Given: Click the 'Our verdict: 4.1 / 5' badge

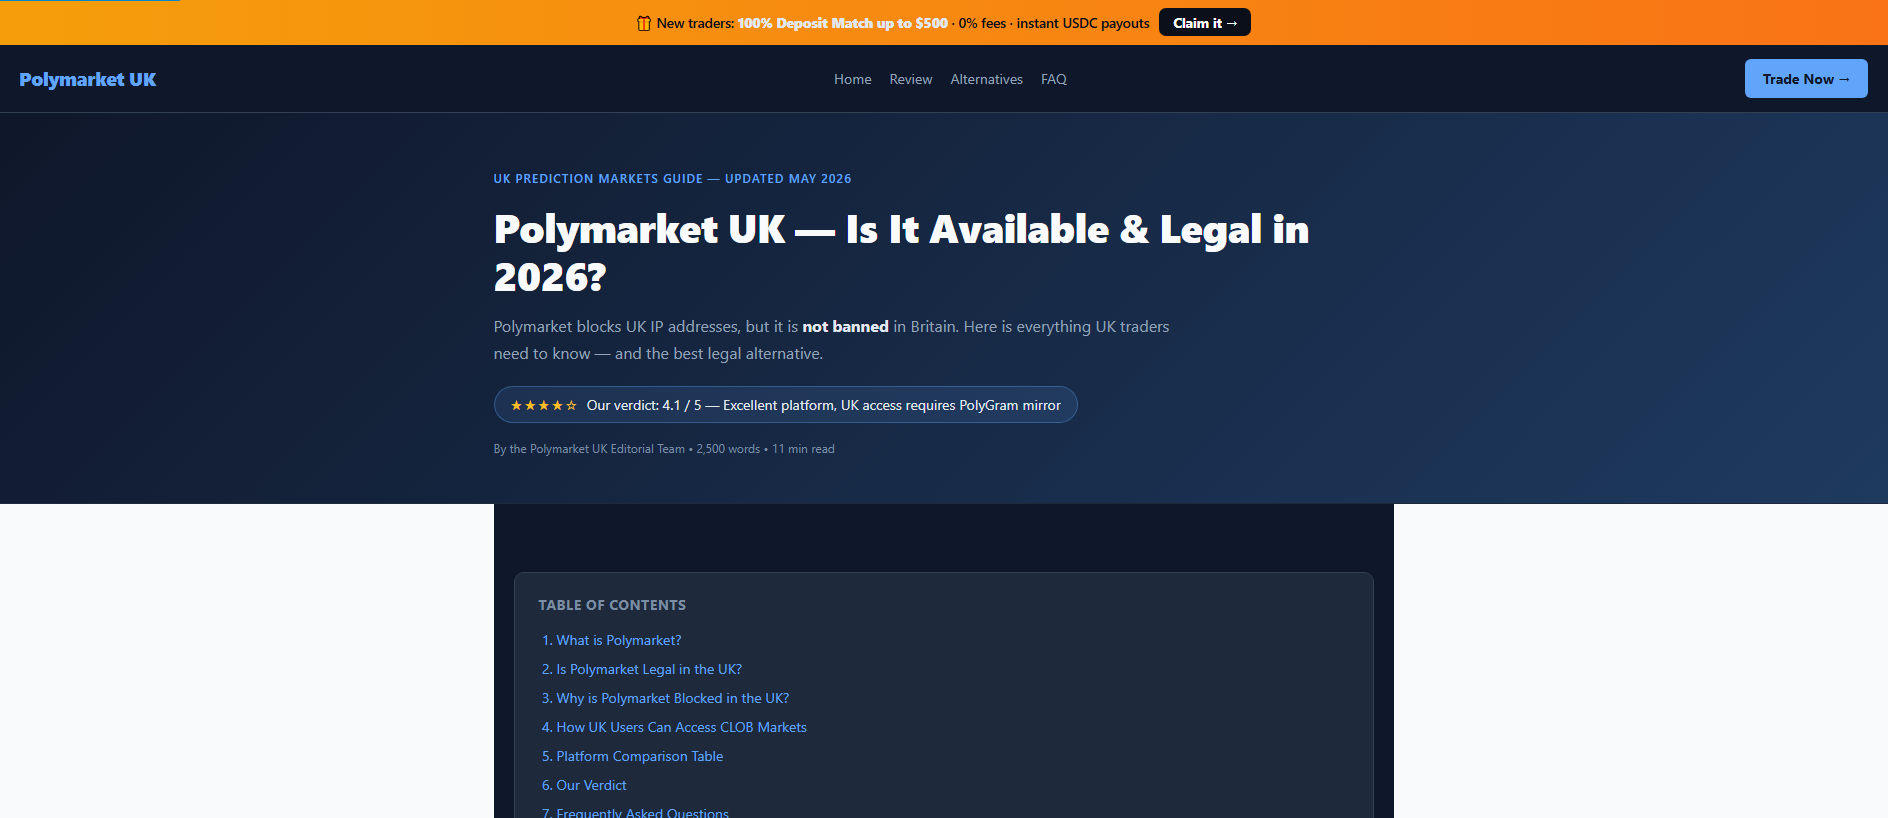Looking at the screenshot, I should click(x=785, y=405).
